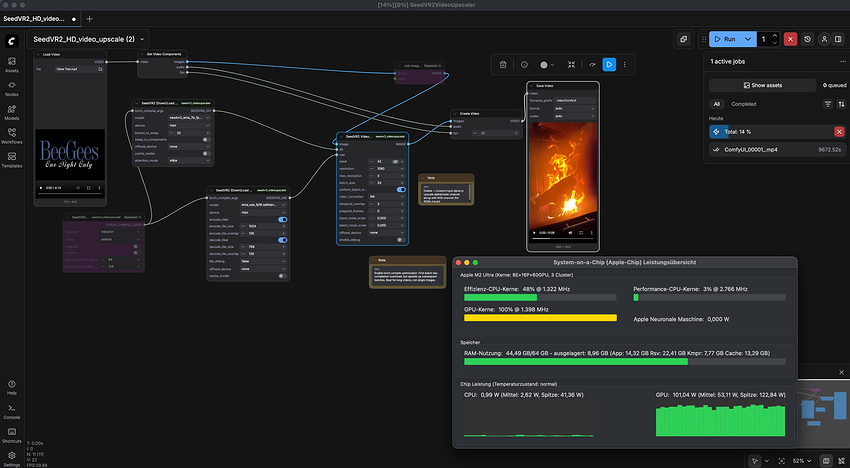Screen dimensions: 850x468
Task: Open the Nodes library panel
Action: tap(11, 89)
